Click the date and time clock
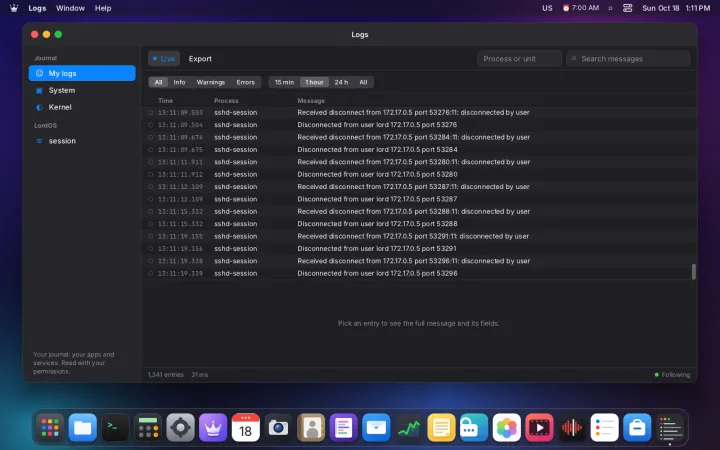The image size is (720, 450). (x=676, y=8)
